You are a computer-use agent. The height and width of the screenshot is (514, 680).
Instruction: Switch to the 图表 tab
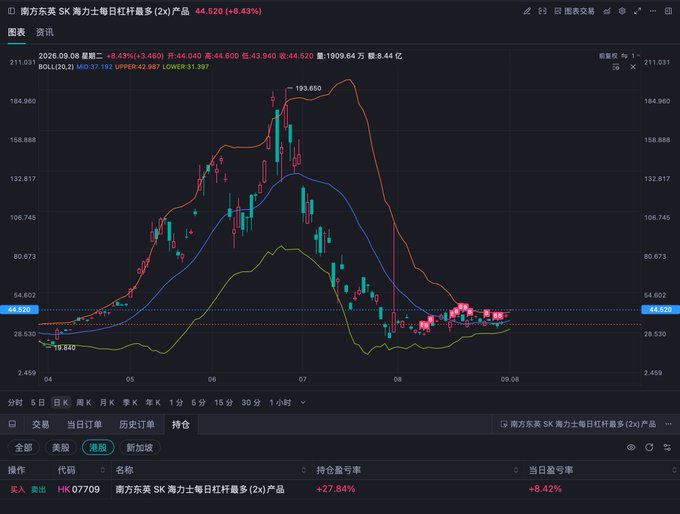tap(16, 32)
